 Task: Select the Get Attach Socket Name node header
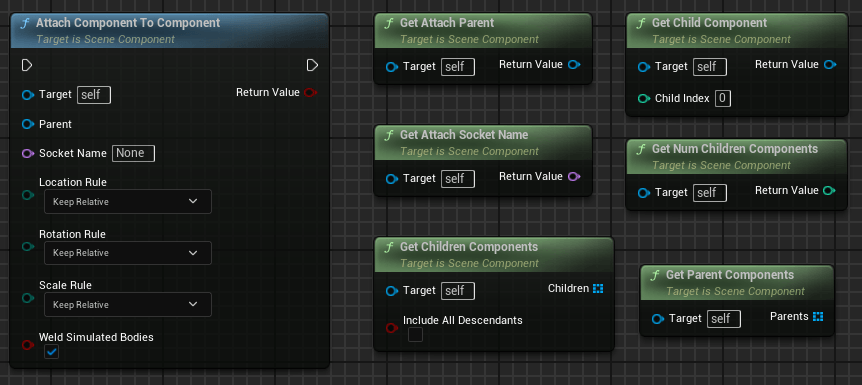483,142
